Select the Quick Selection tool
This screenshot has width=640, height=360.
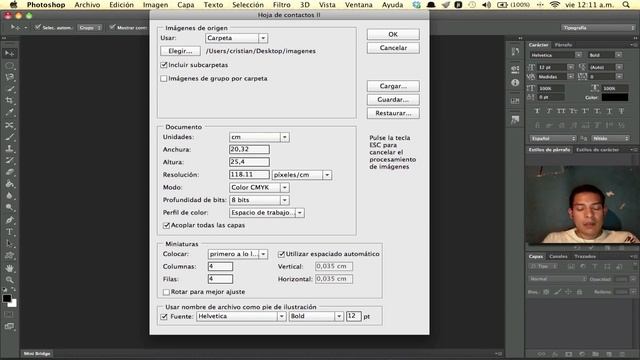9,89
